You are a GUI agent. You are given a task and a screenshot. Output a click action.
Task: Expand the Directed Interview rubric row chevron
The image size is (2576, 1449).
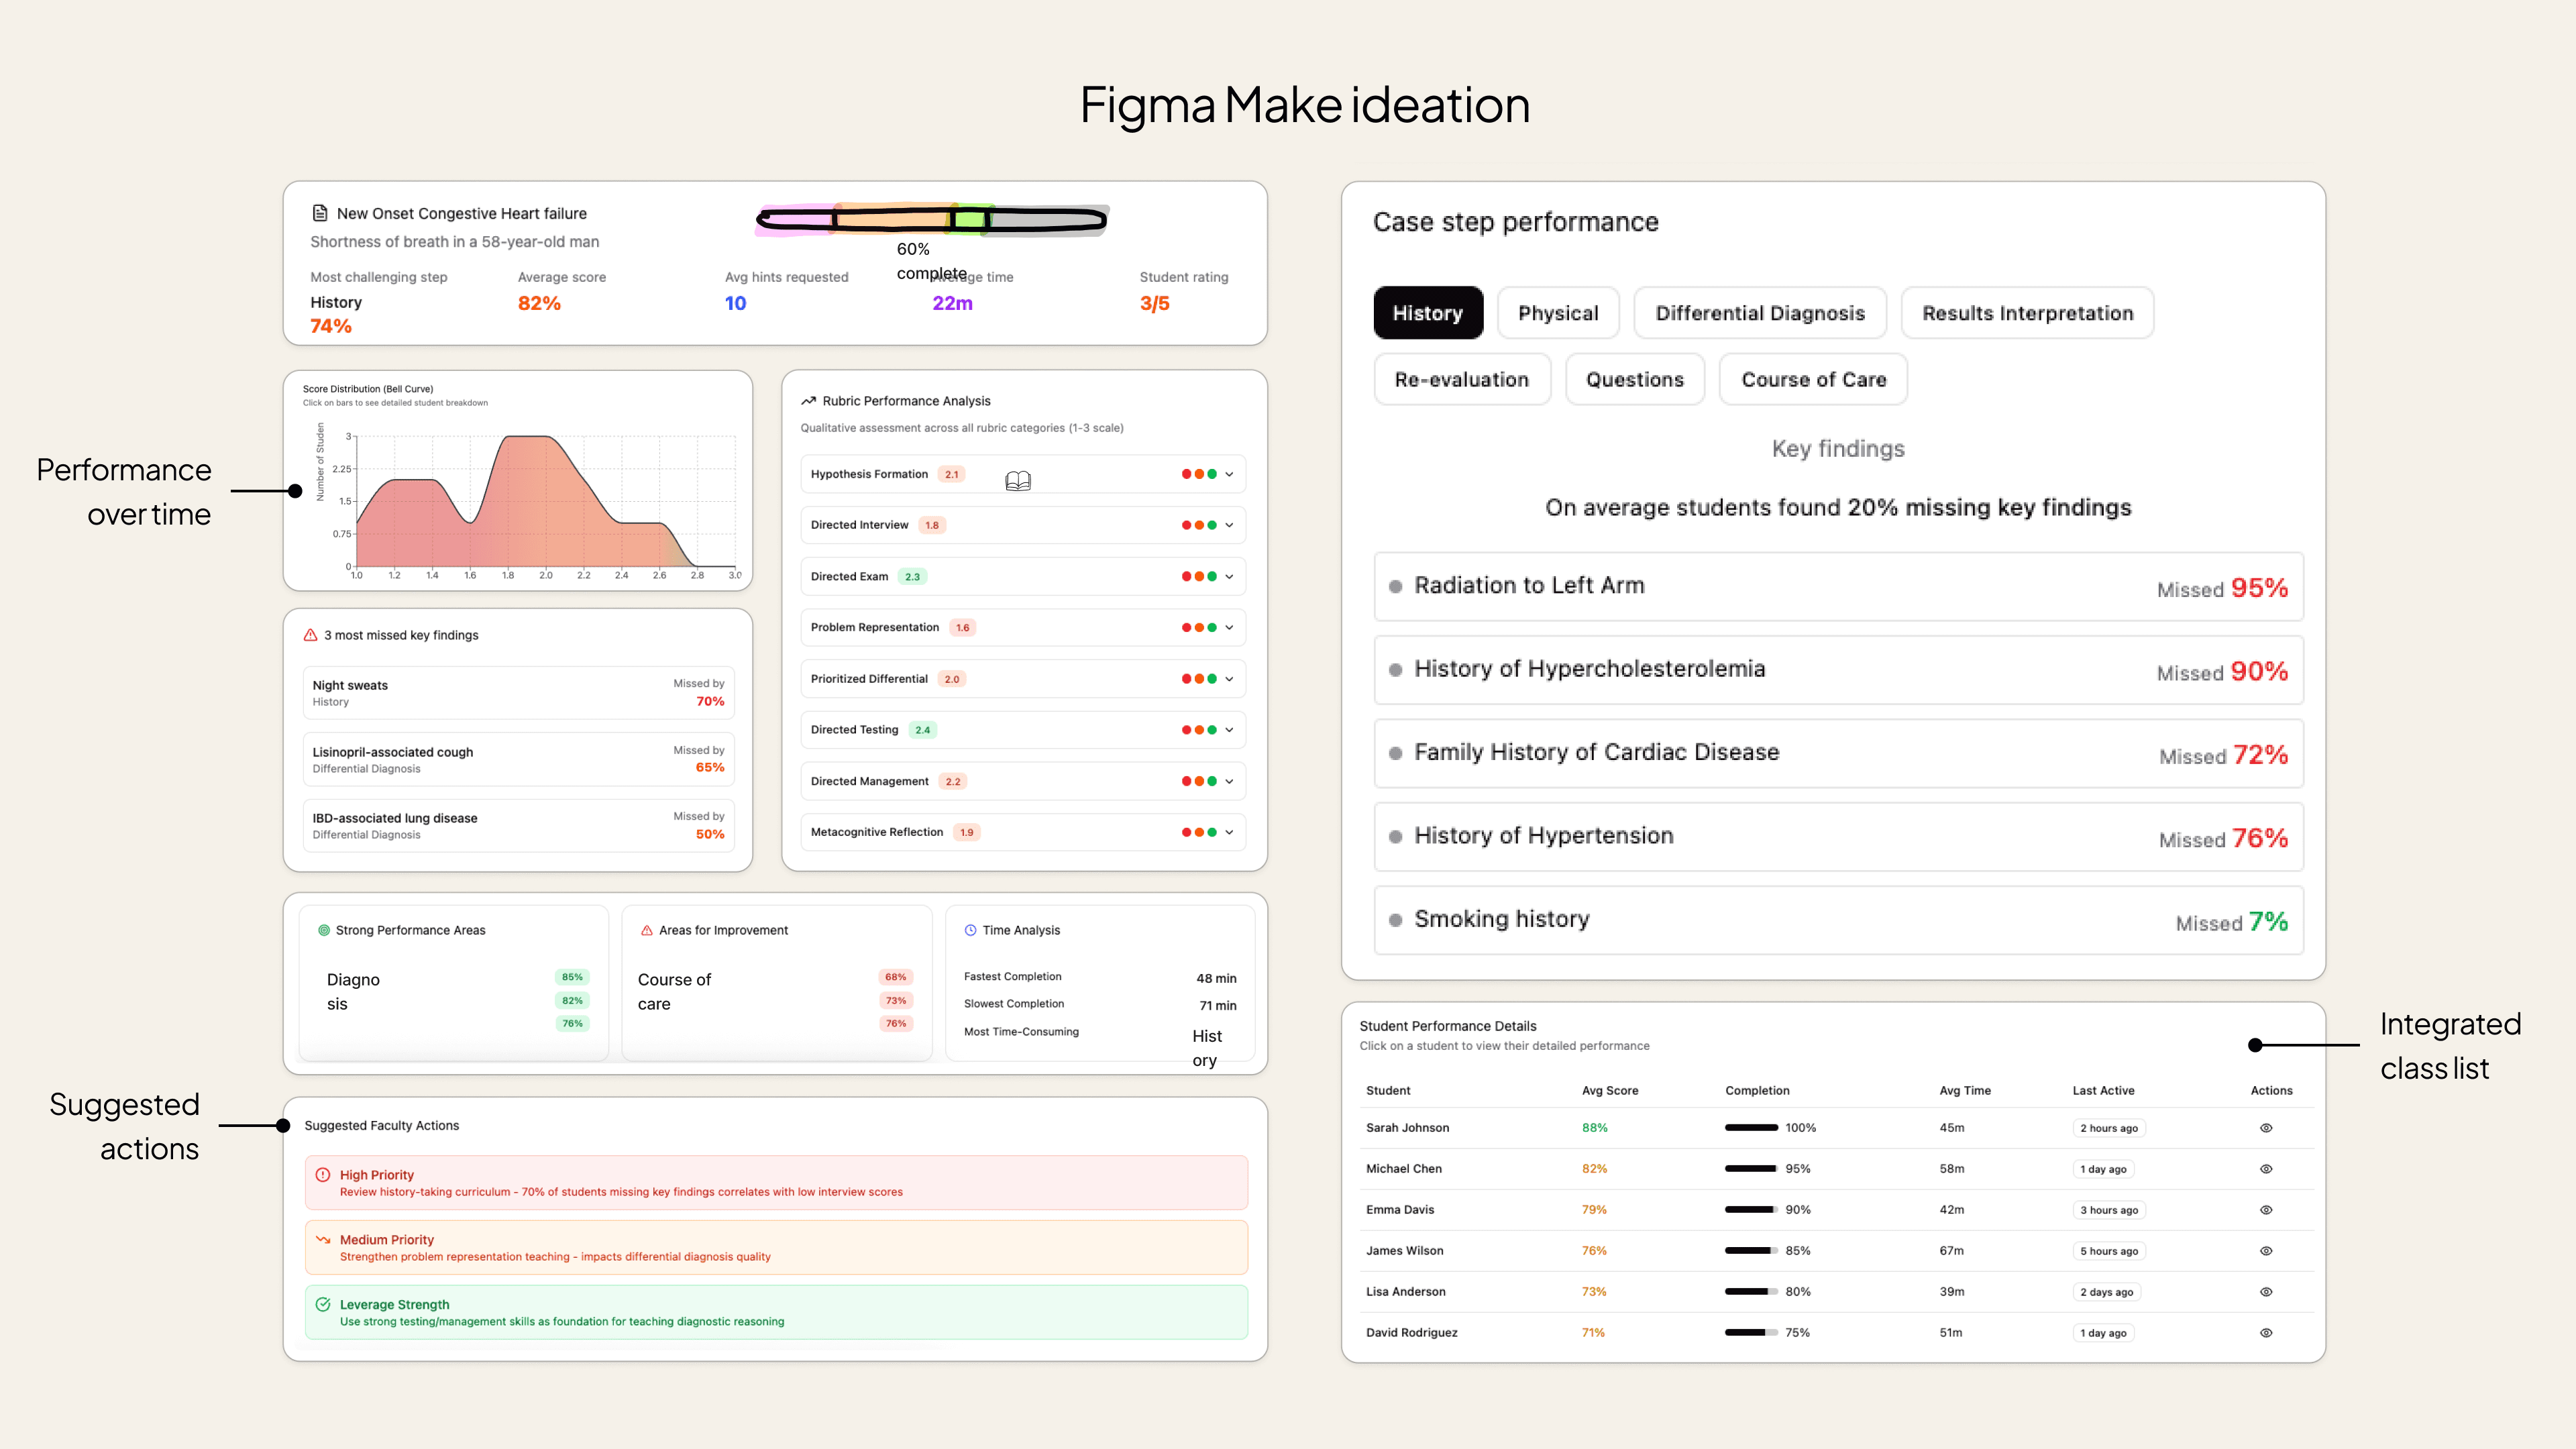click(1229, 525)
